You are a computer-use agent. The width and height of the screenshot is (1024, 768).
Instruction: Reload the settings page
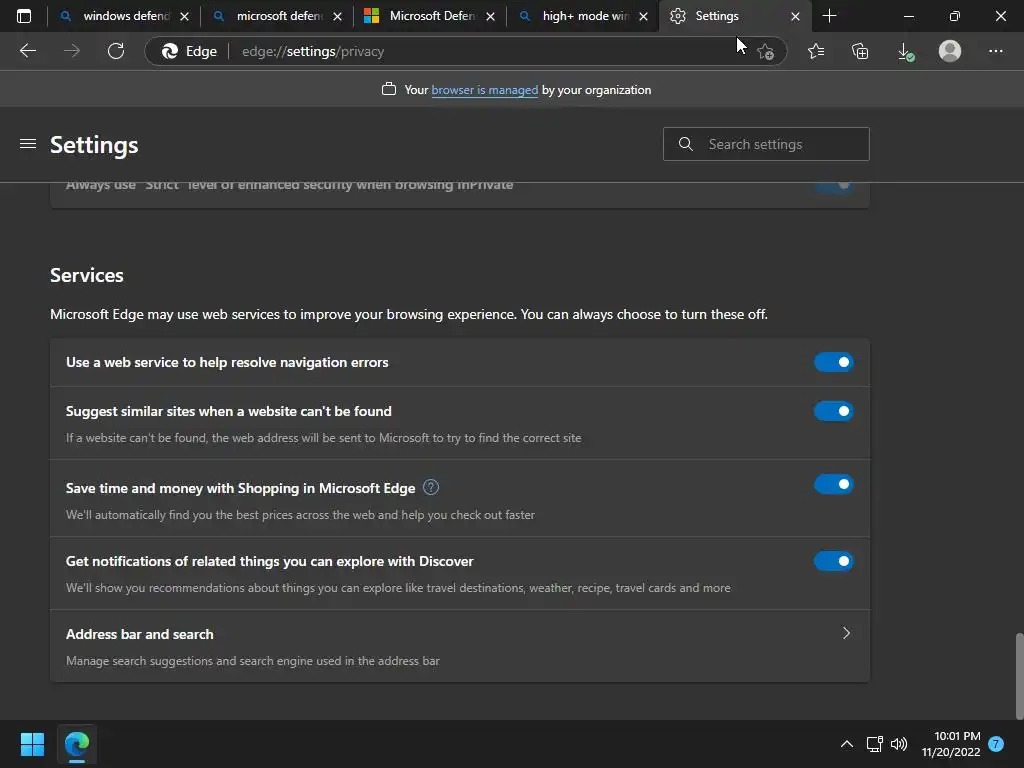pyautogui.click(x=116, y=51)
